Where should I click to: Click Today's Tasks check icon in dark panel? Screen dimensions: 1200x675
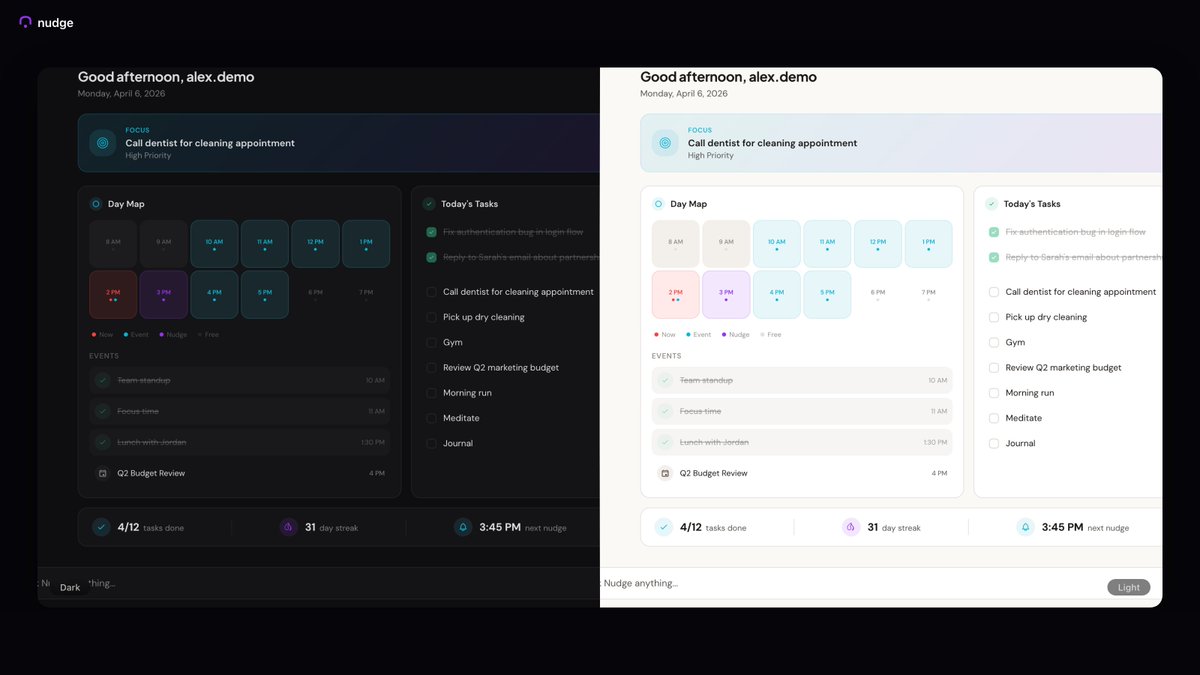(x=429, y=204)
